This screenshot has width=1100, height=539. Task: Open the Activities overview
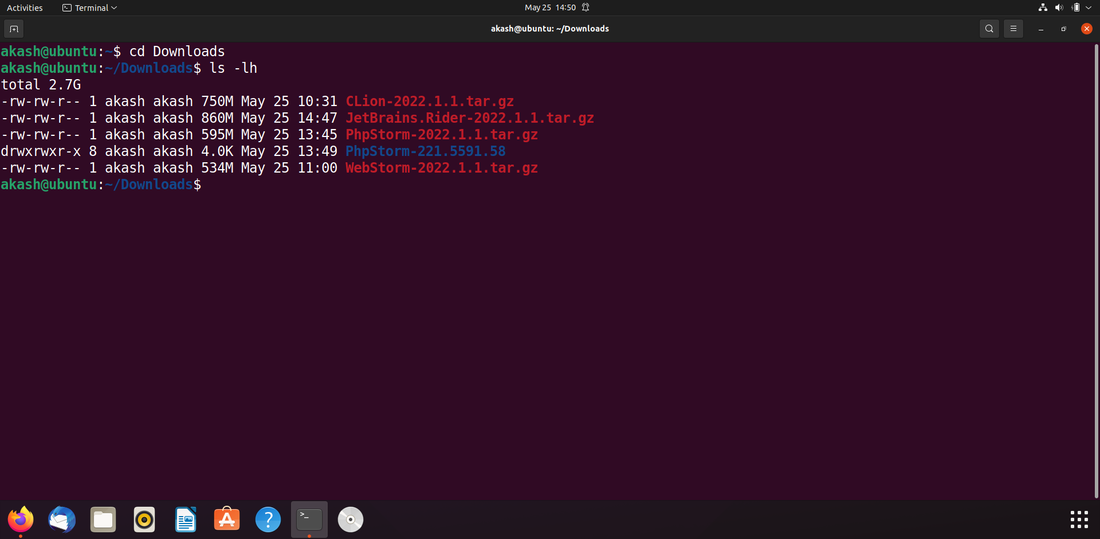coord(25,8)
